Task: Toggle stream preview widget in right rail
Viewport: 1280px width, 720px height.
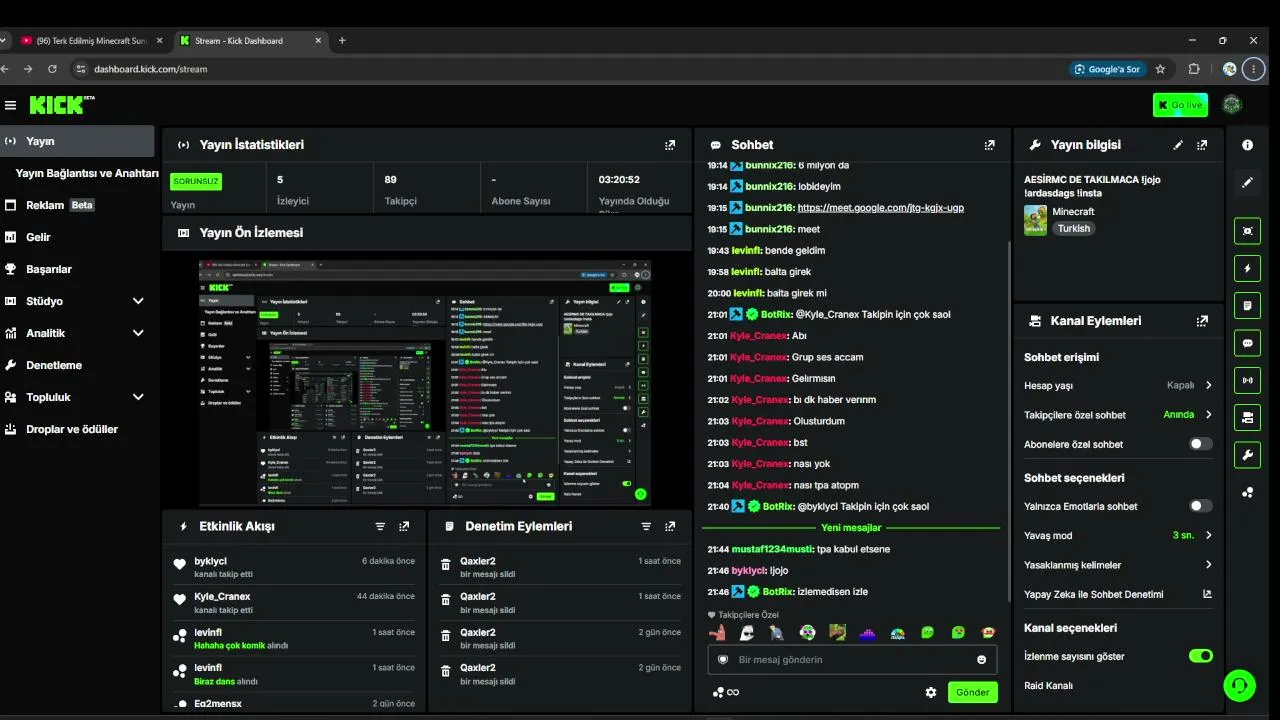Action: [x=1247, y=231]
